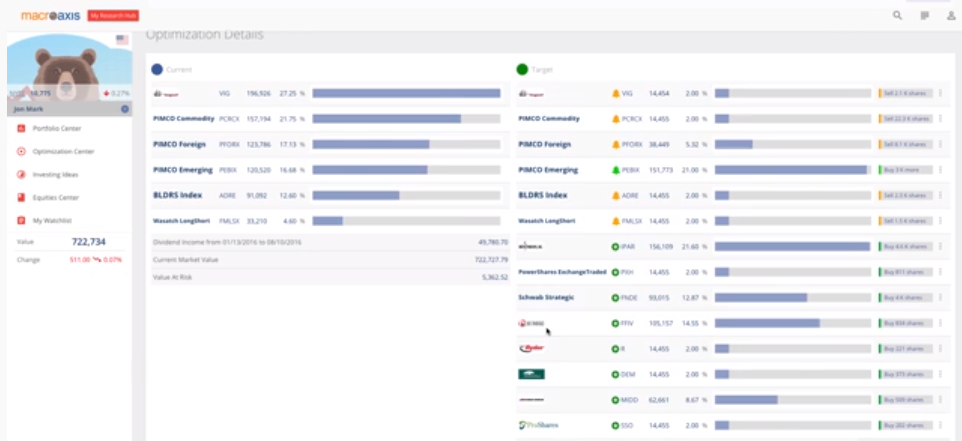The image size is (962, 441).
Task: Click the green plus icon next to IPAR
Action: [615, 247]
